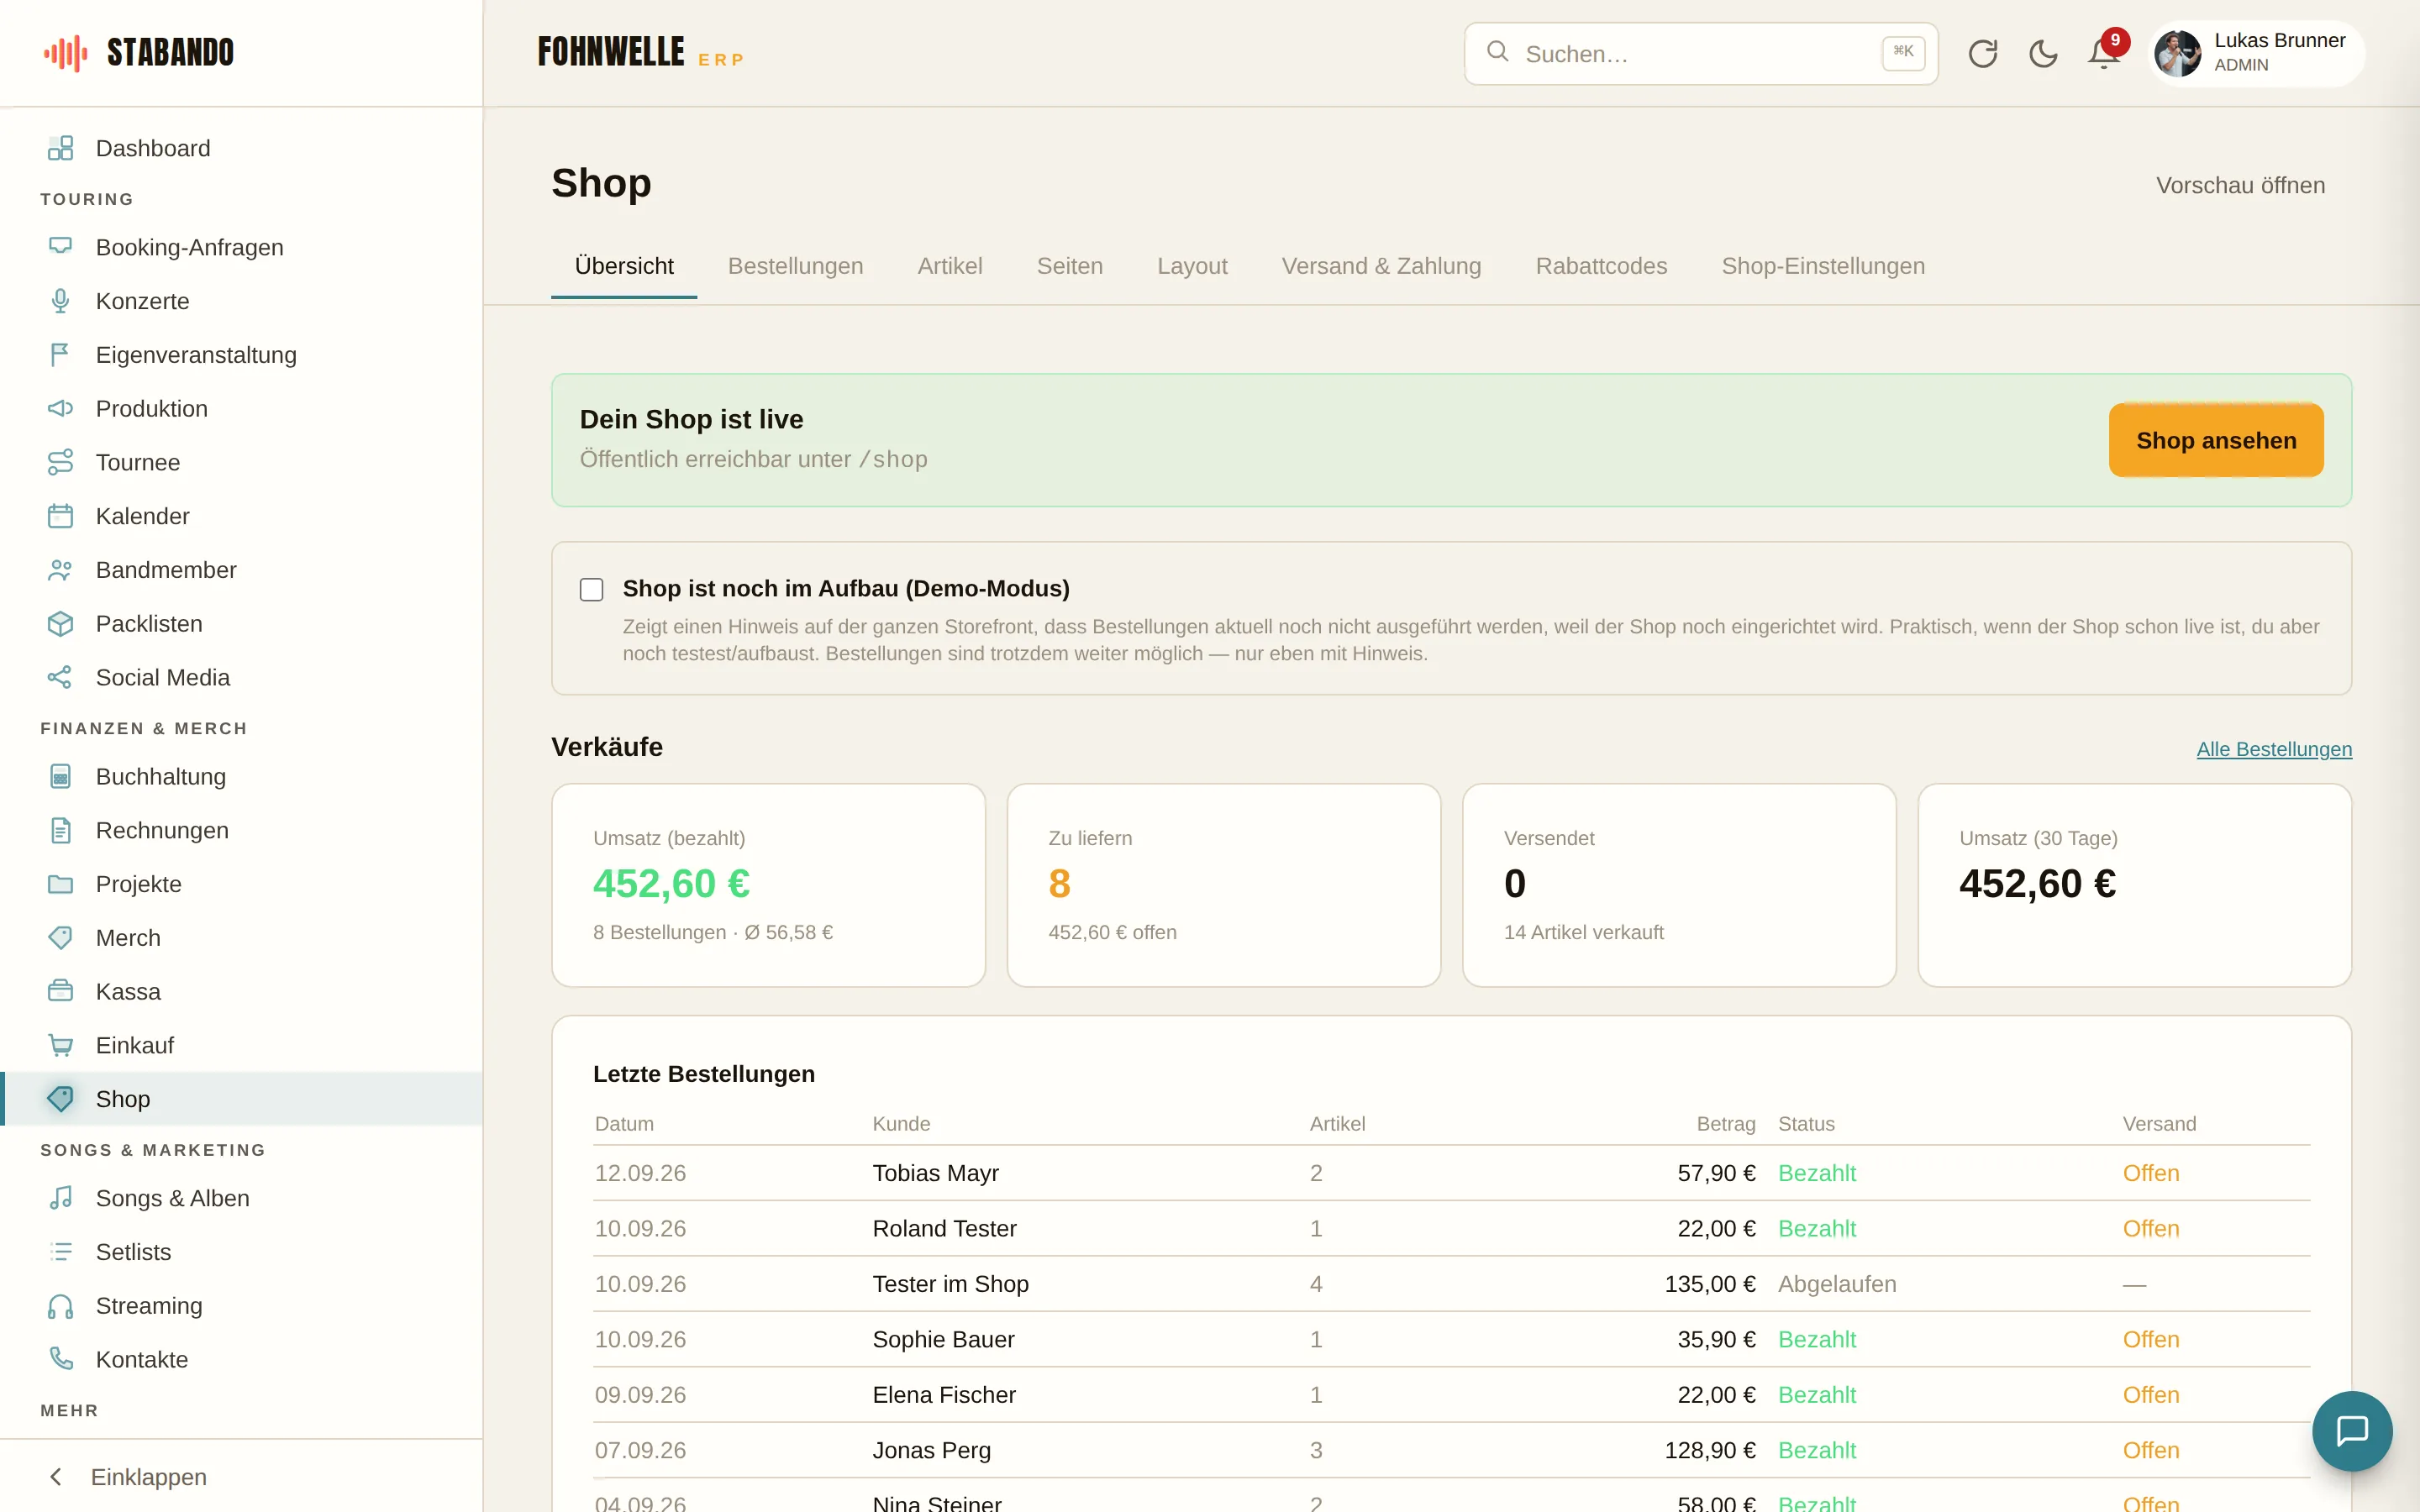Switch to the Artikel tab
The width and height of the screenshot is (2420, 1512).
[950, 266]
